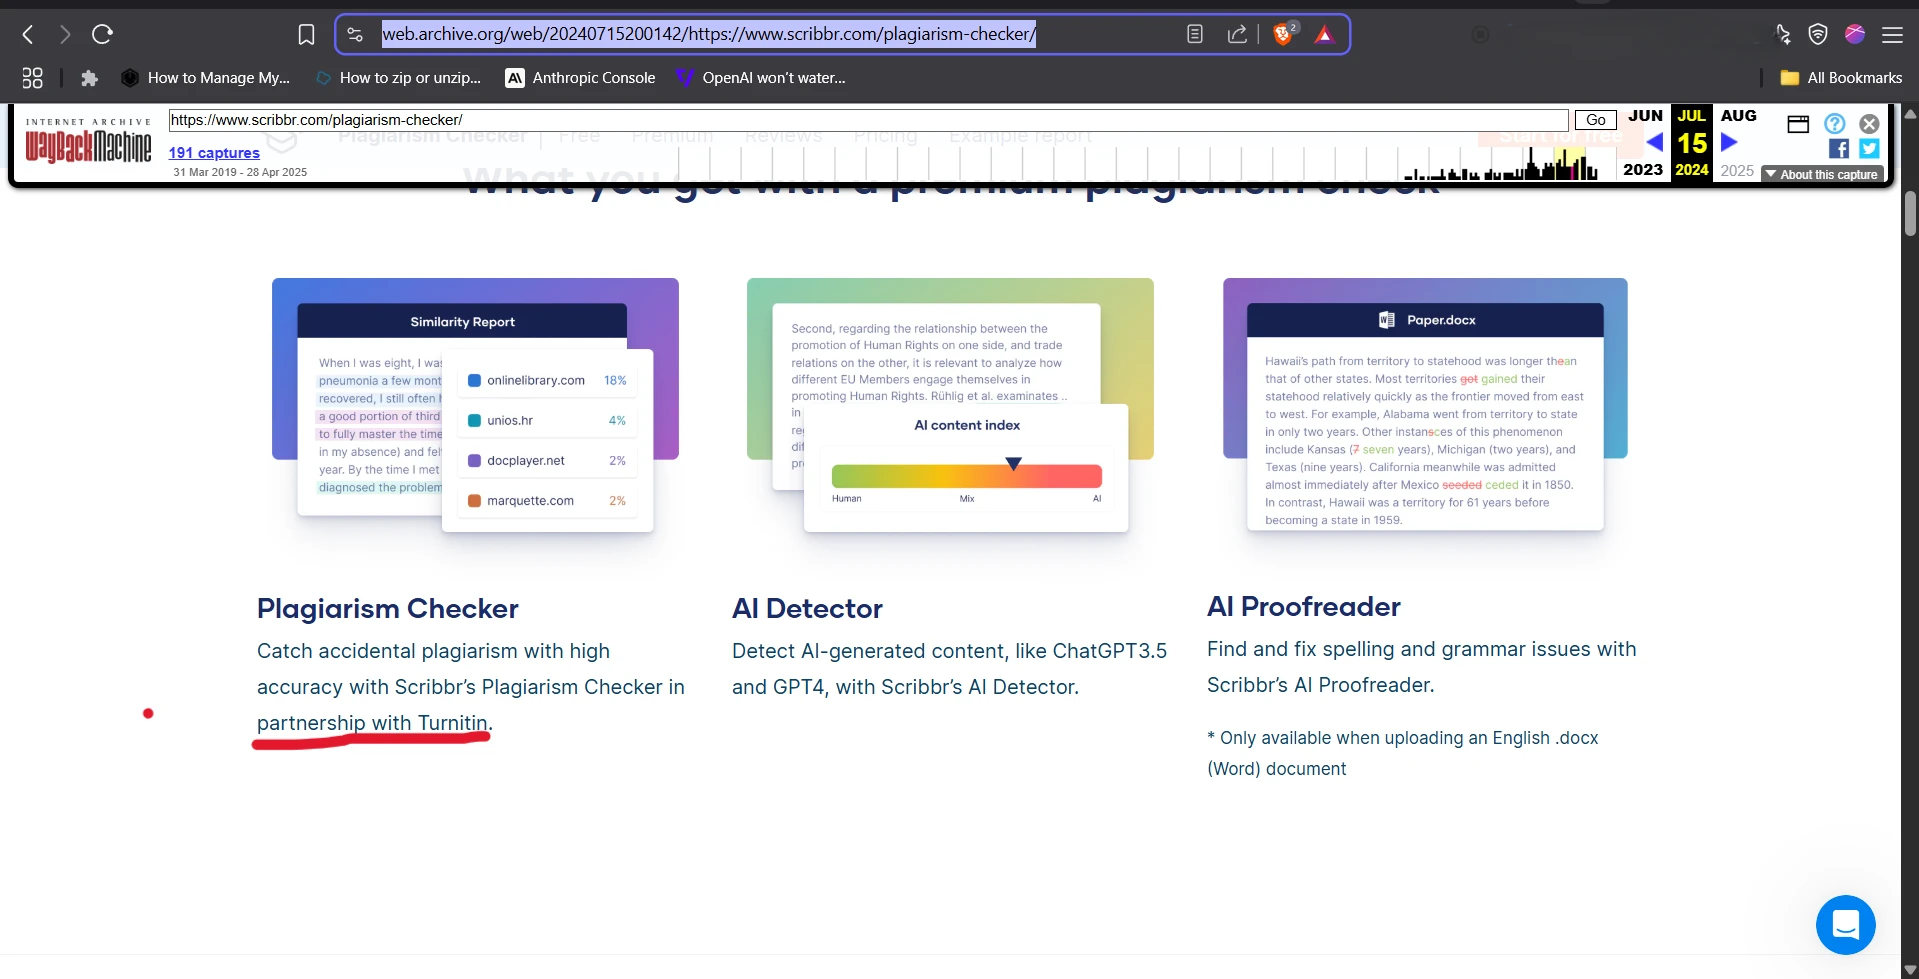Select JUN in the Wayback calendar
The width and height of the screenshot is (1919, 979).
(x=1645, y=116)
